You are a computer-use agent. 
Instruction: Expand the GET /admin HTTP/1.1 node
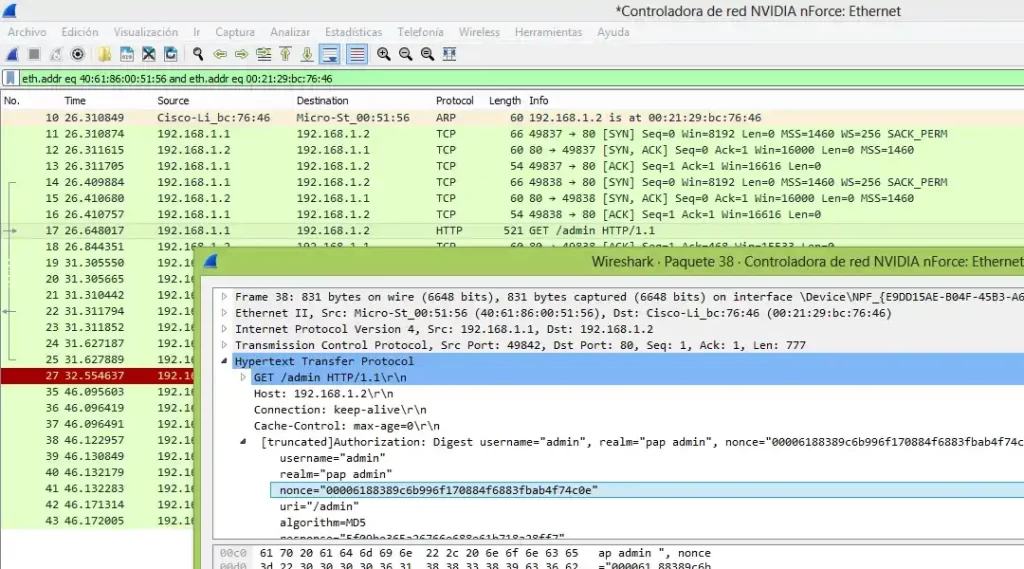[x=243, y=377]
